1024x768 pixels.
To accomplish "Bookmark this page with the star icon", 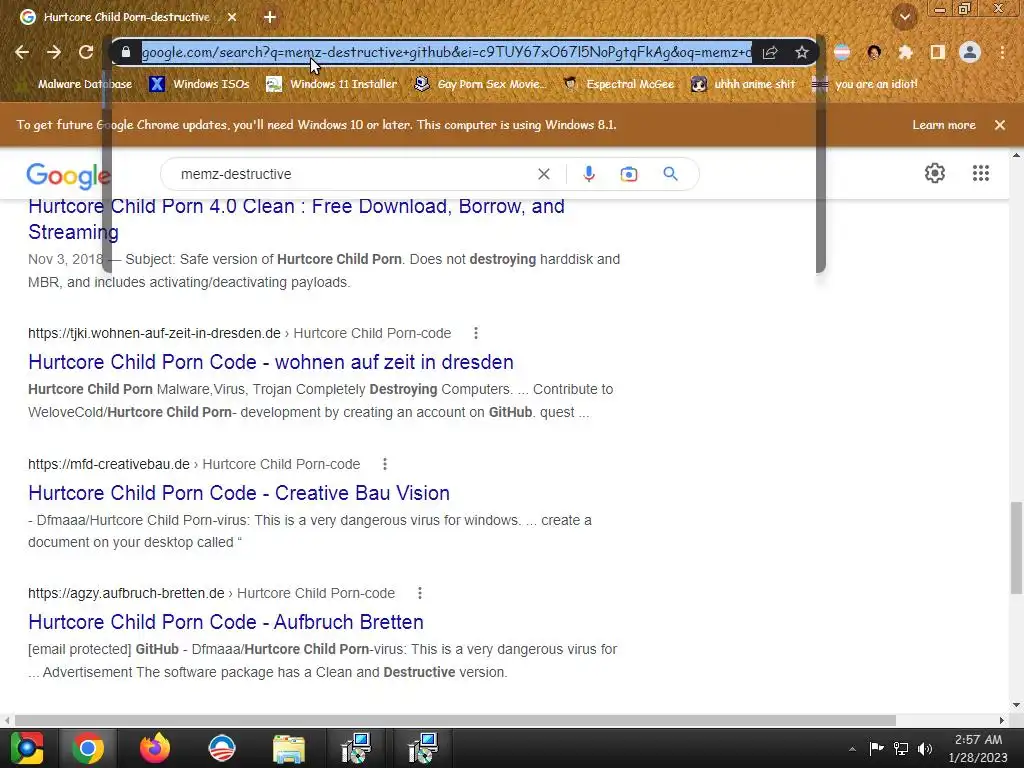I will (801, 52).
